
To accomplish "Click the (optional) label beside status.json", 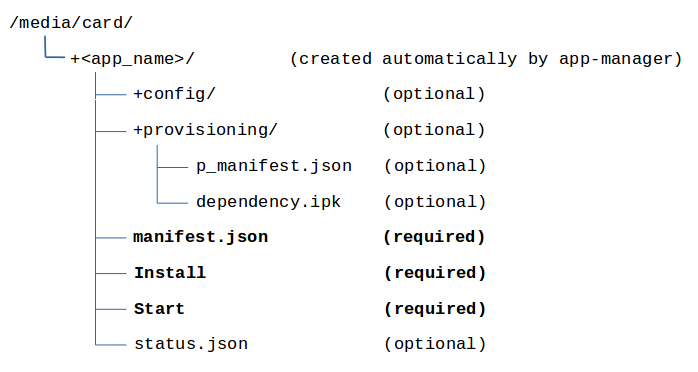I will [x=435, y=344].
